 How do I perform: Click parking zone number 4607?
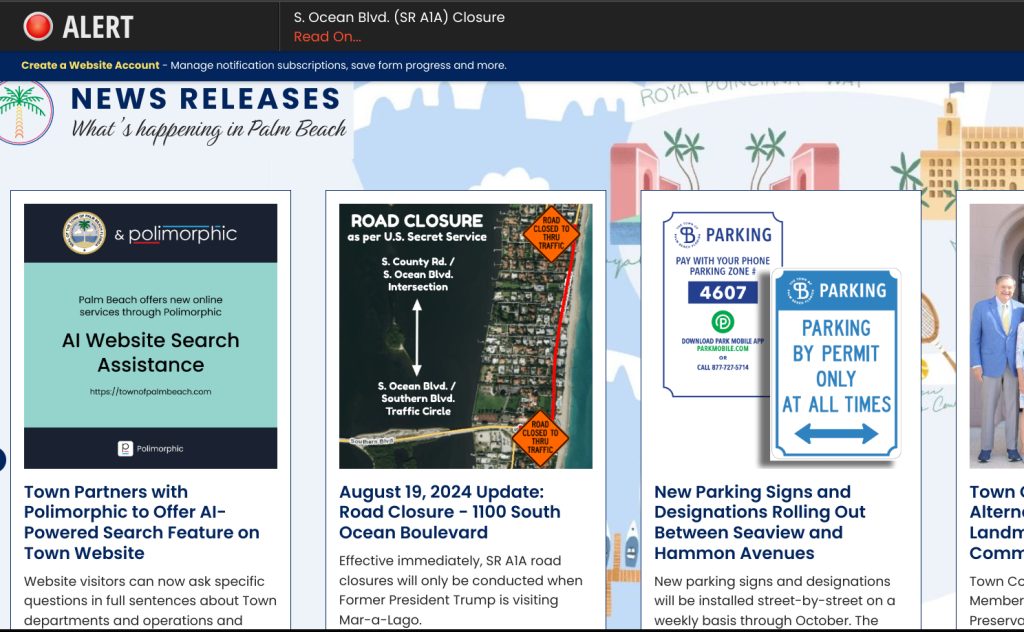[722, 292]
